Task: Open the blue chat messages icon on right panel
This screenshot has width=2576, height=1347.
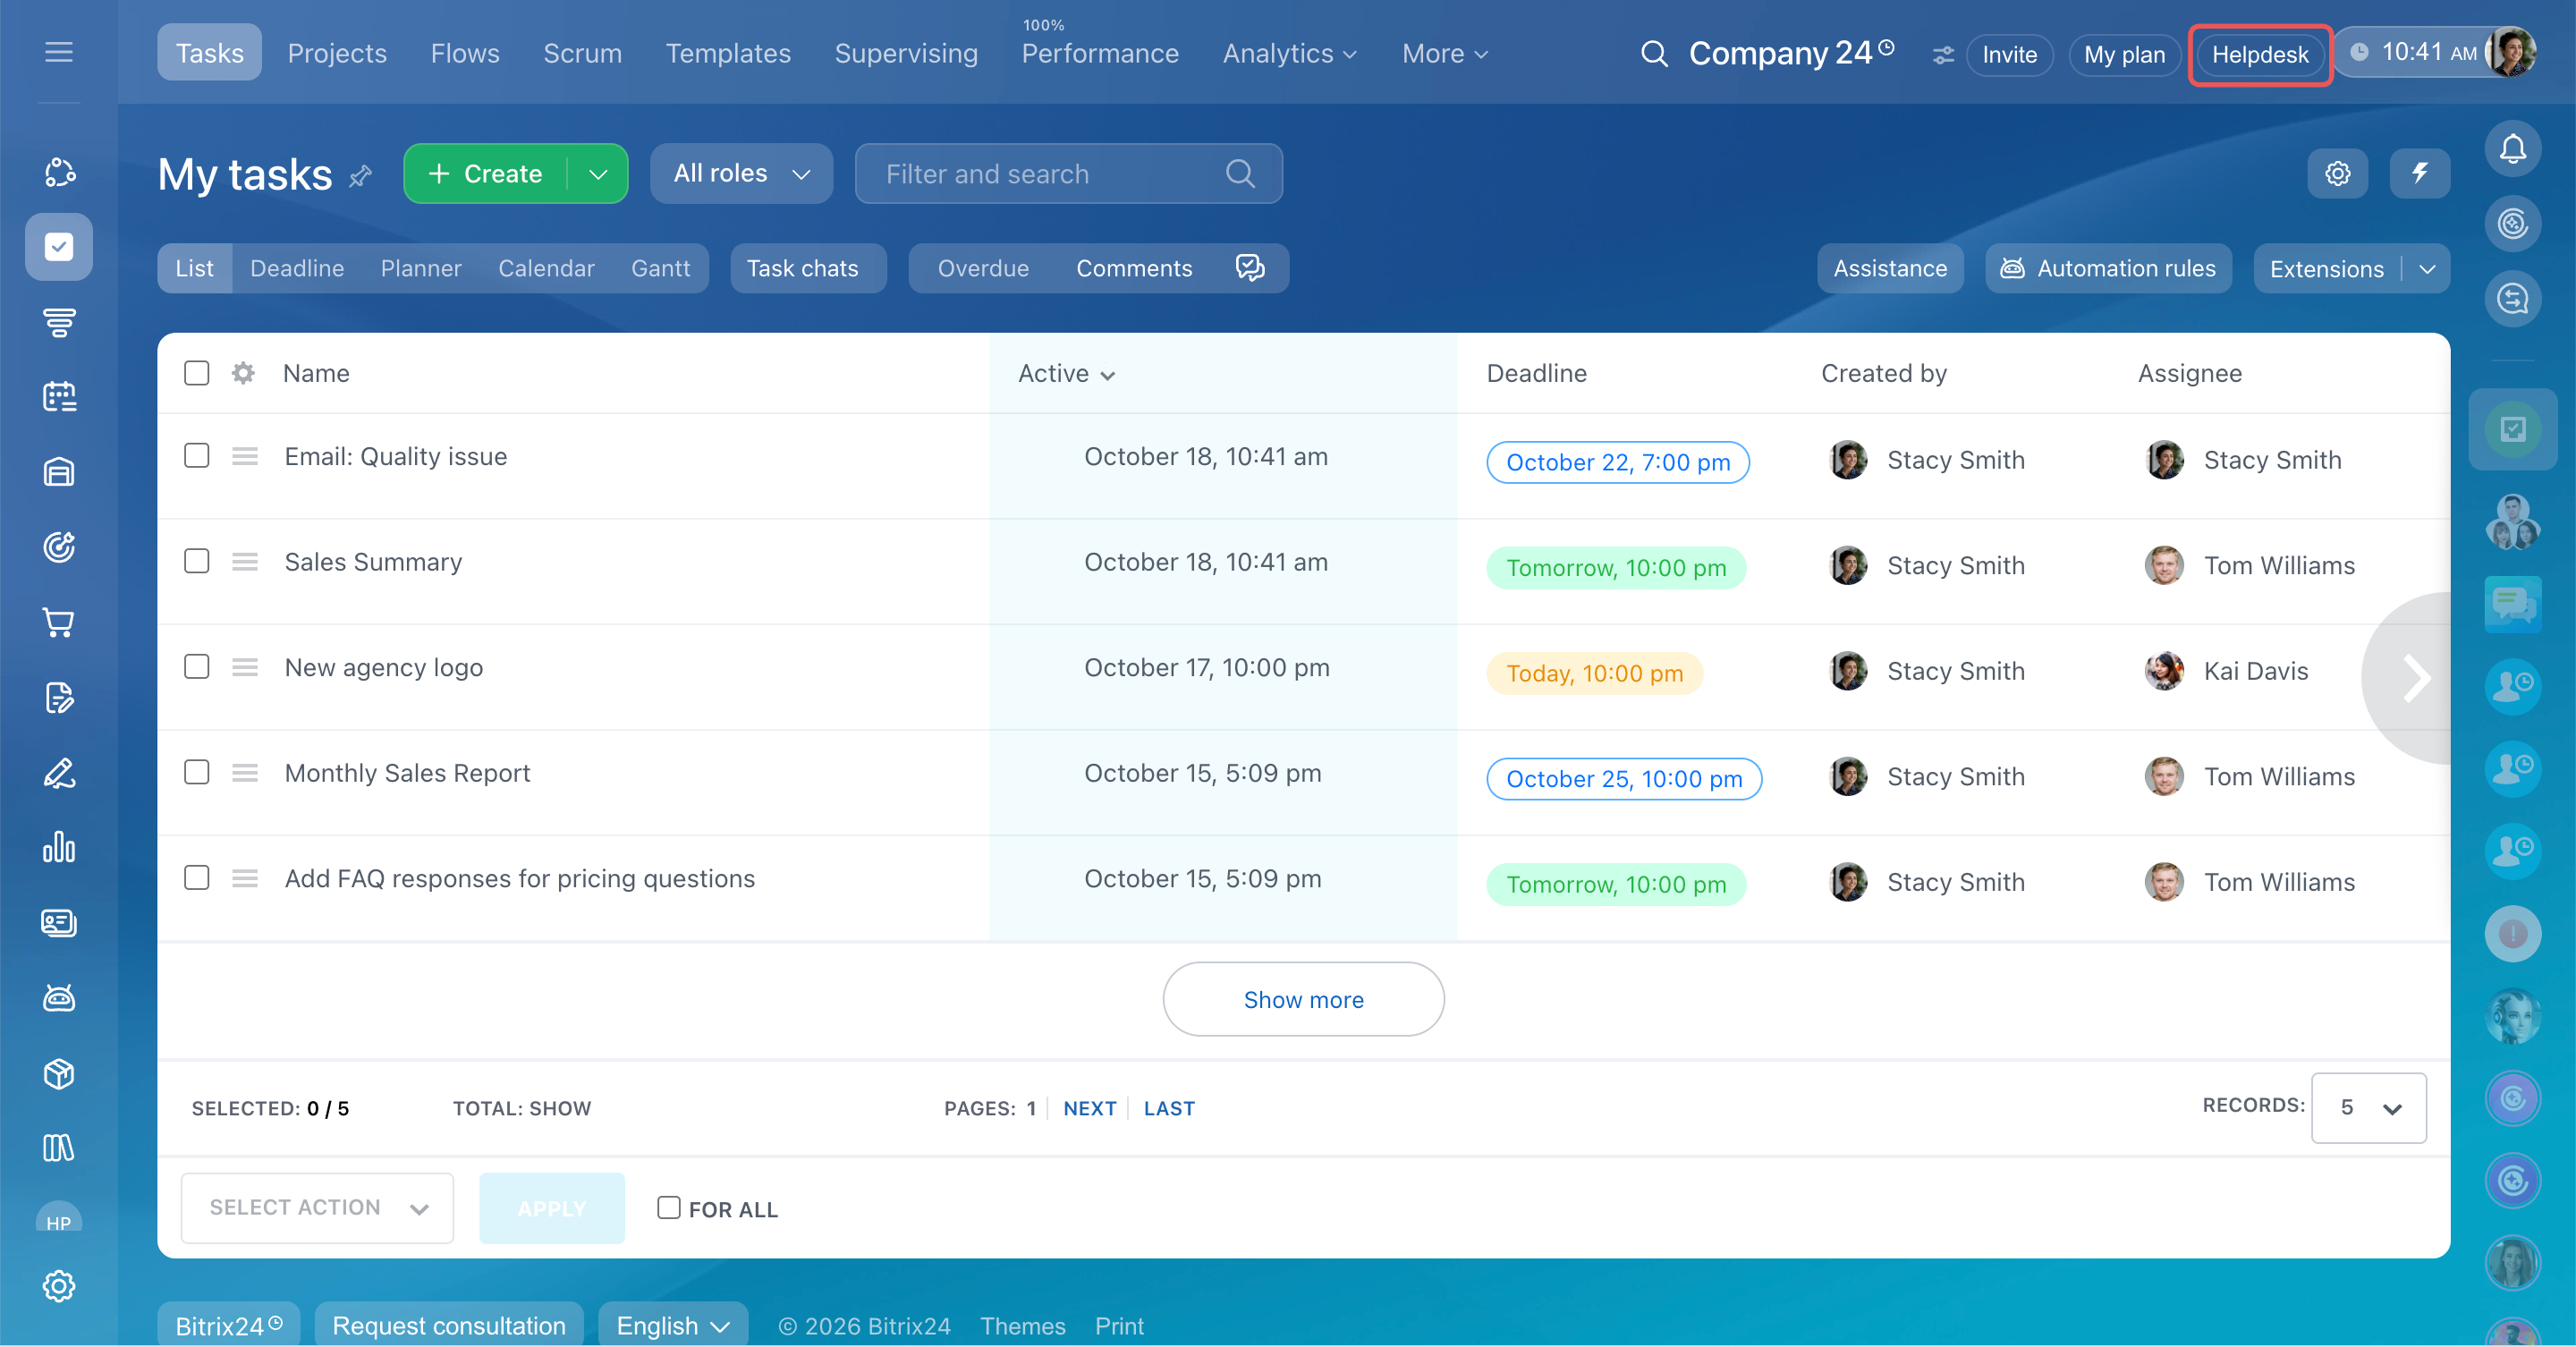Action: coord(2512,604)
